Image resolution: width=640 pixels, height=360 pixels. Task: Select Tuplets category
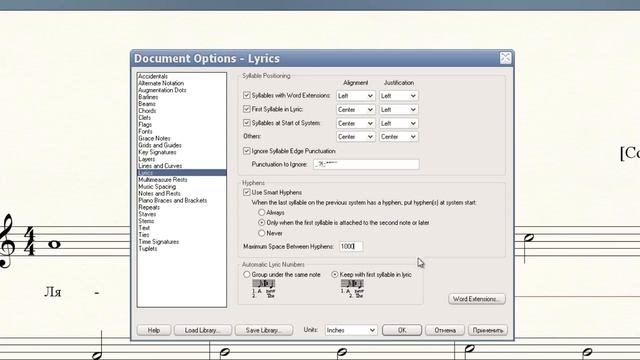coord(147,249)
